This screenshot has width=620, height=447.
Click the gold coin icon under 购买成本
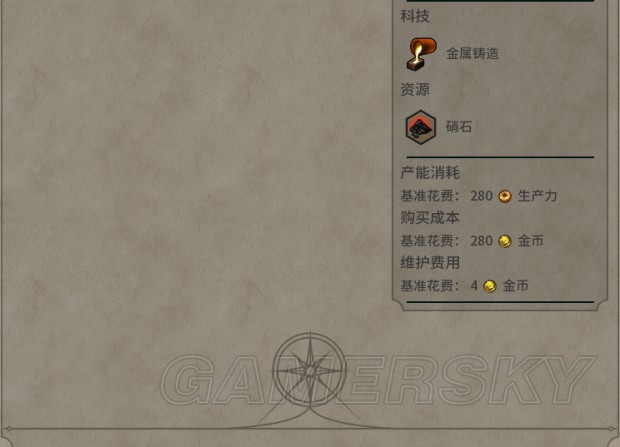pyautogui.click(x=505, y=241)
